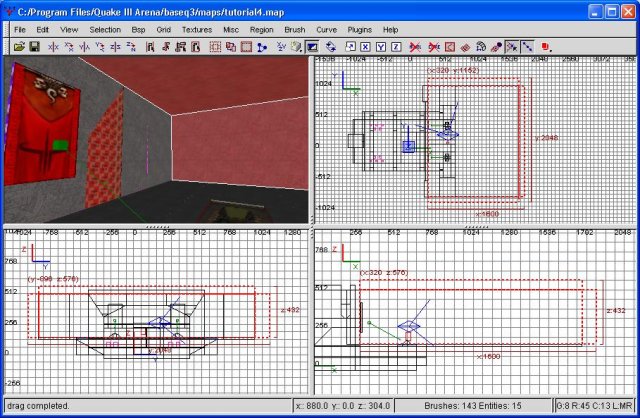Click the CSG Subtract dotted-square icon
The height and width of the screenshot is (418, 640).
[x=215, y=47]
